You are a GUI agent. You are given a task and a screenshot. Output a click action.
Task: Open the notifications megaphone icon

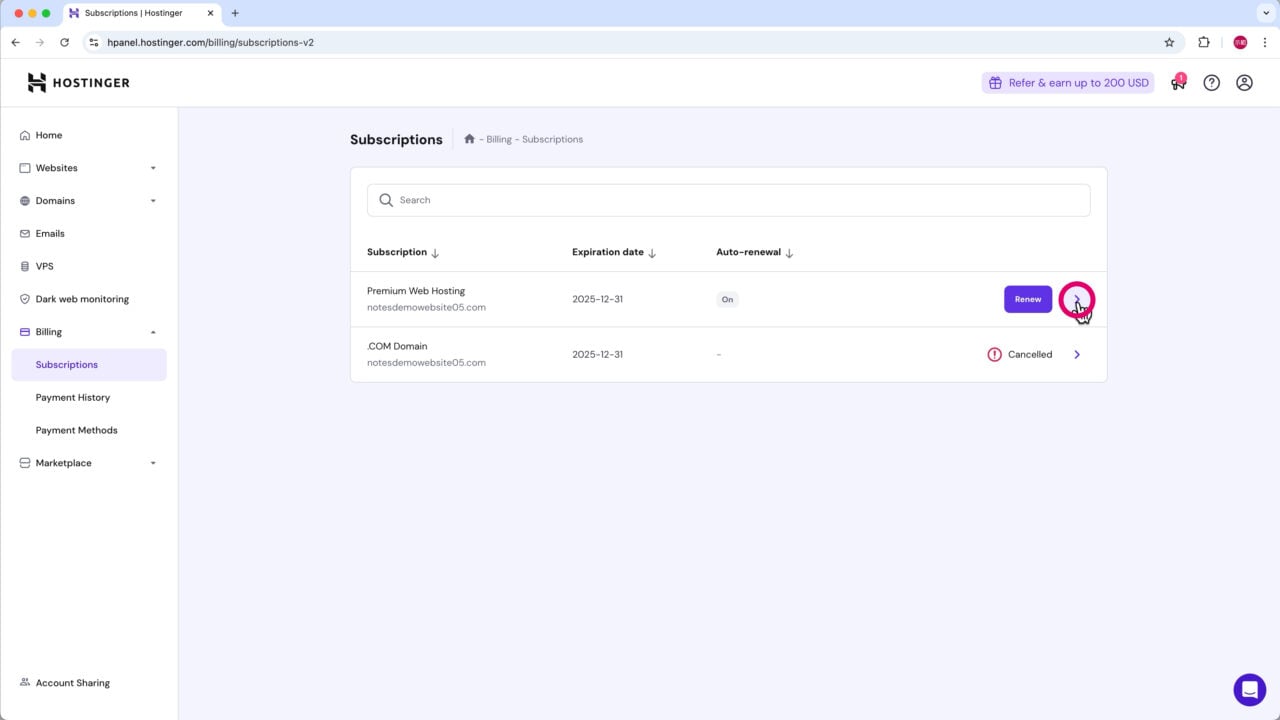(x=1178, y=83)
